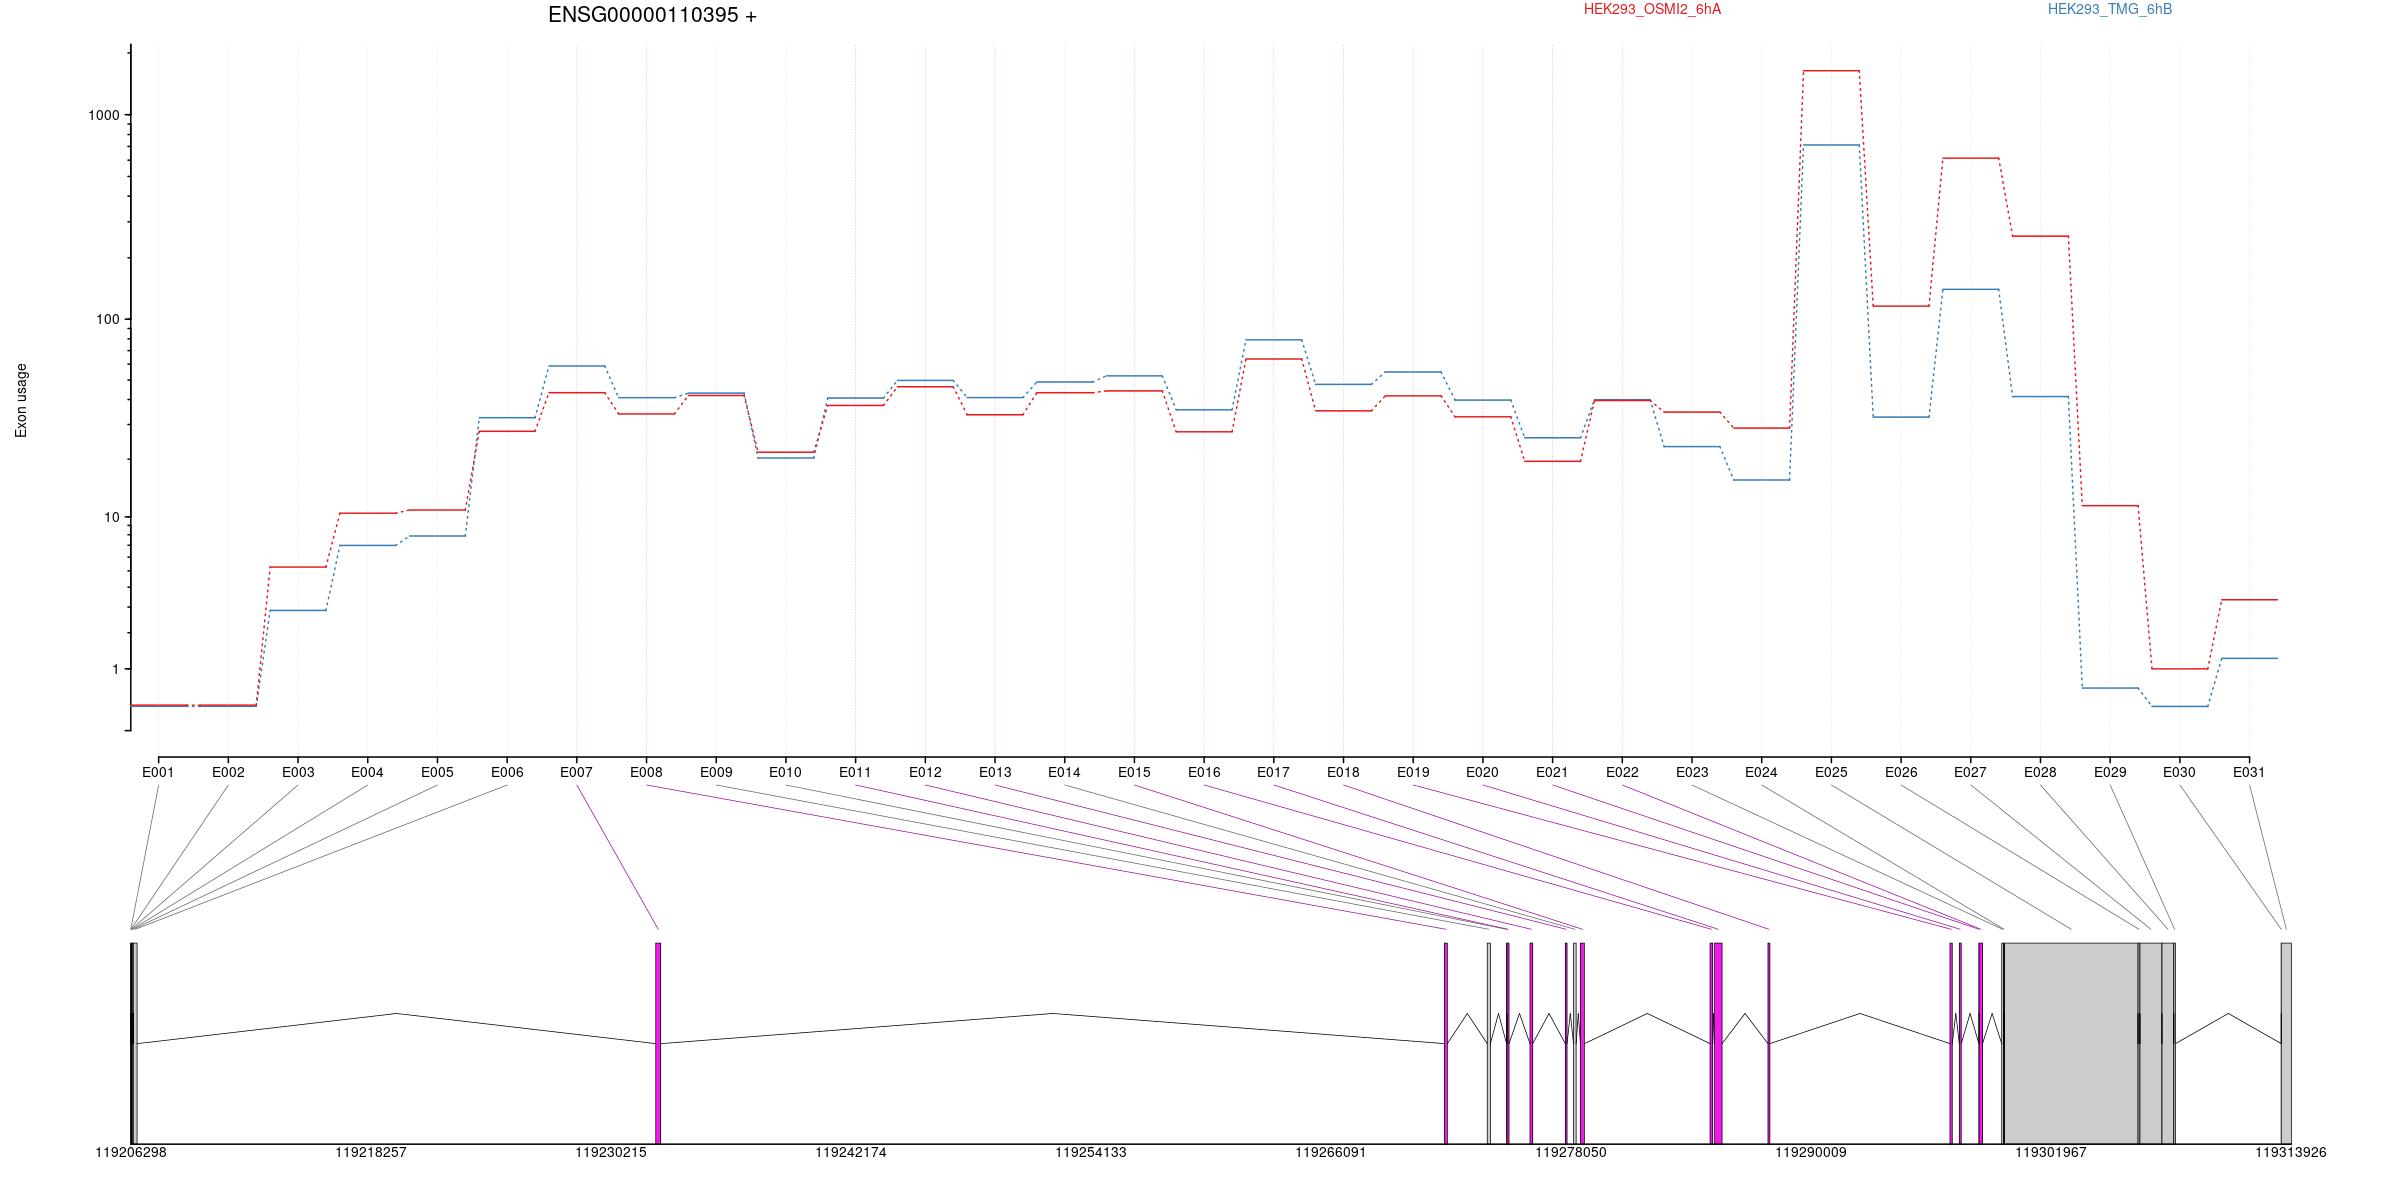Screen dimensions: 2400x1200
Task: Click exon label E013
Action: 995,772
